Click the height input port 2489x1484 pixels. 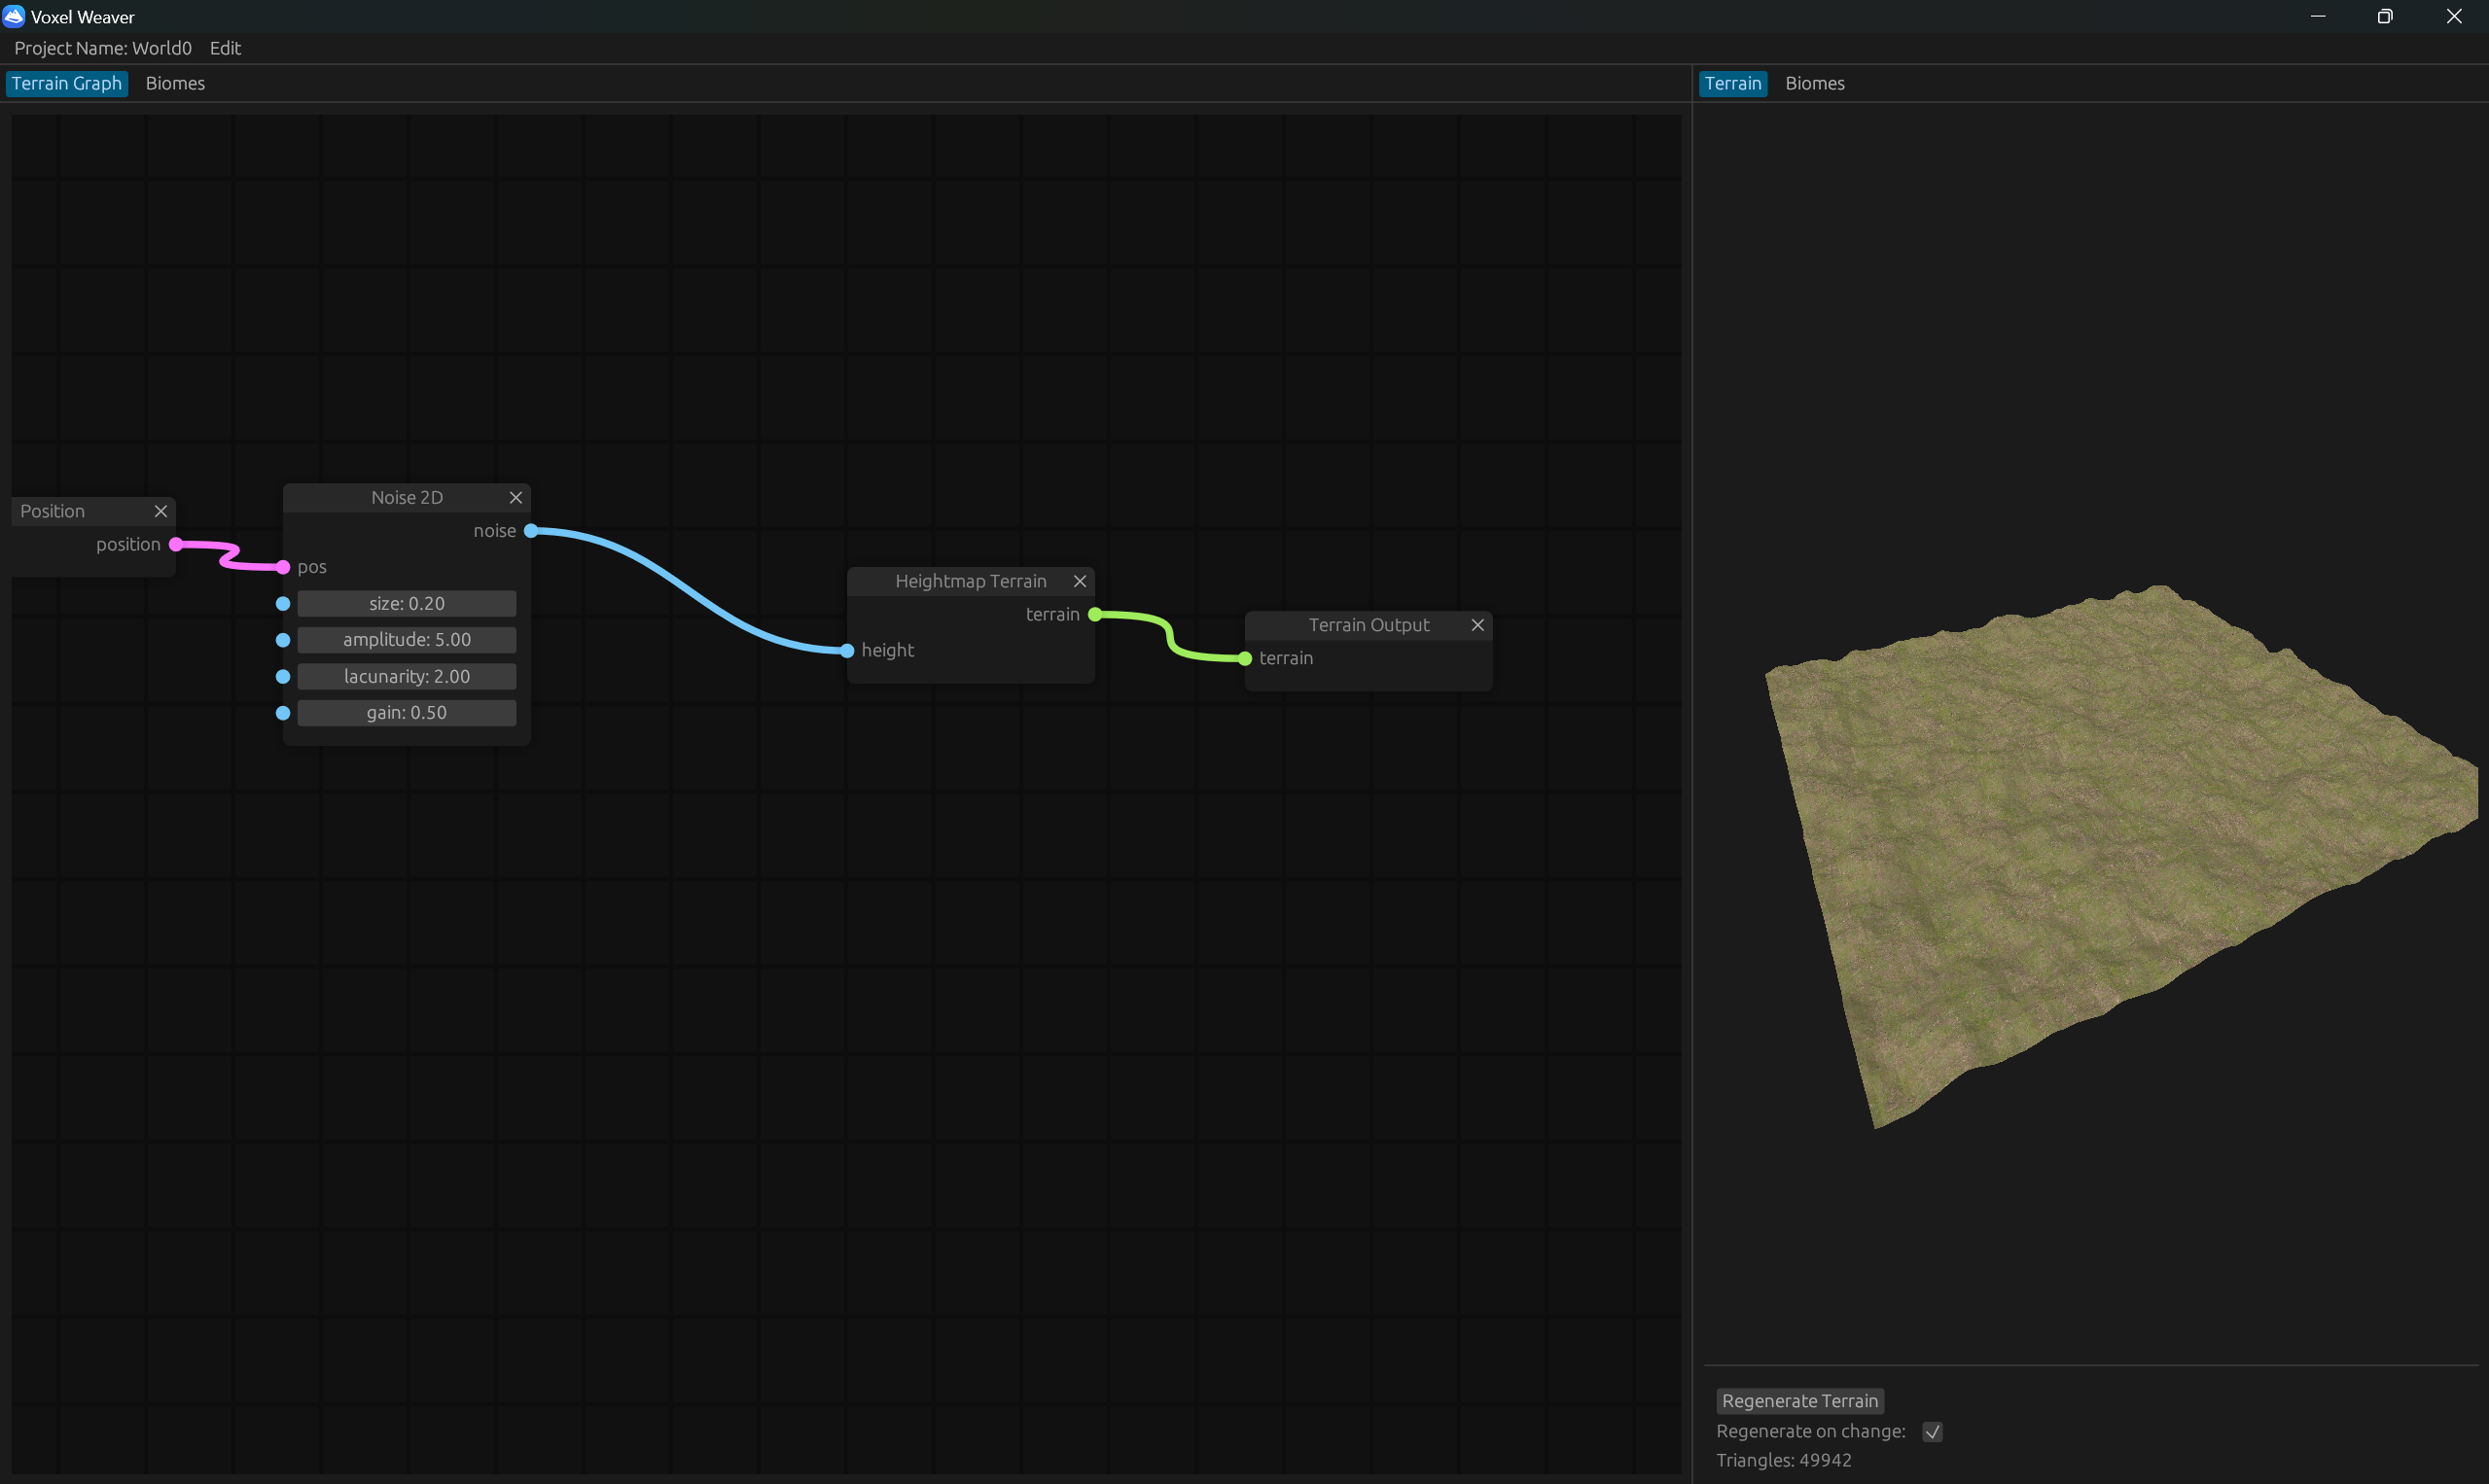click(847, 651)
